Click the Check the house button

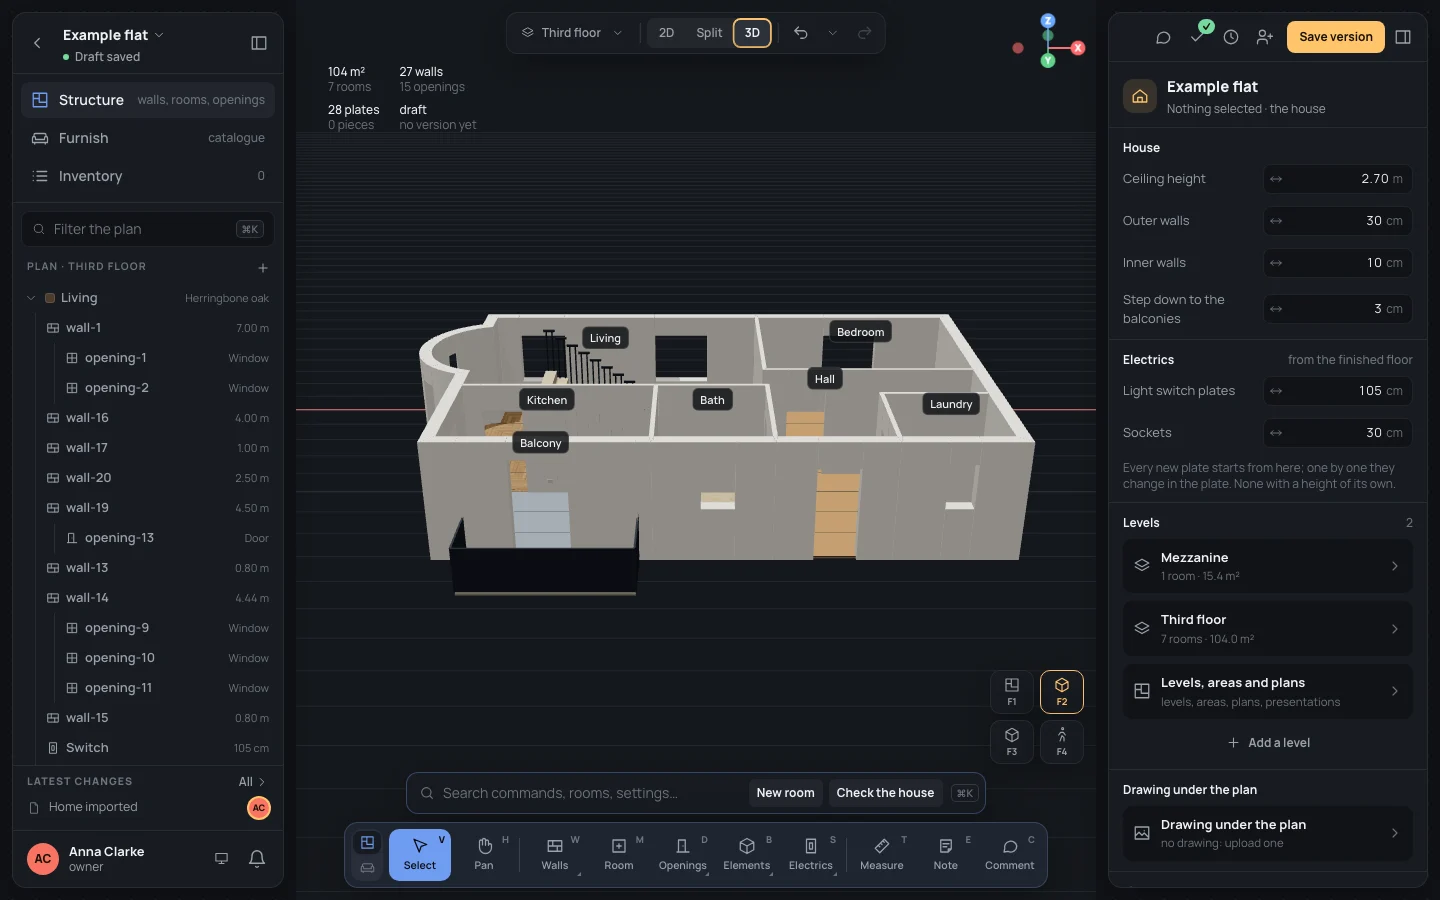coord(885,793)
